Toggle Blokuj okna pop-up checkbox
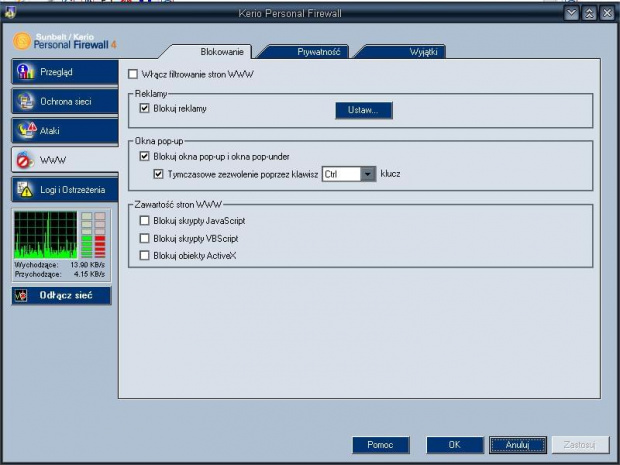Screen dimensions: 620x465 [145, 156]
